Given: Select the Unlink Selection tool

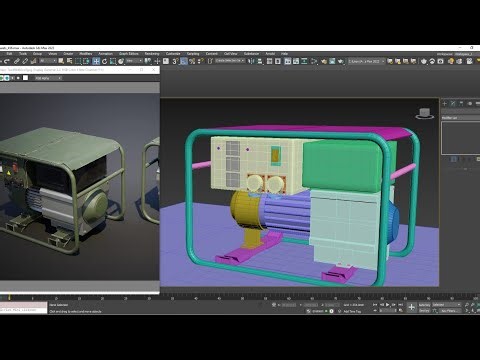Looking at the screenshot, I should click(x=25, y=61).
